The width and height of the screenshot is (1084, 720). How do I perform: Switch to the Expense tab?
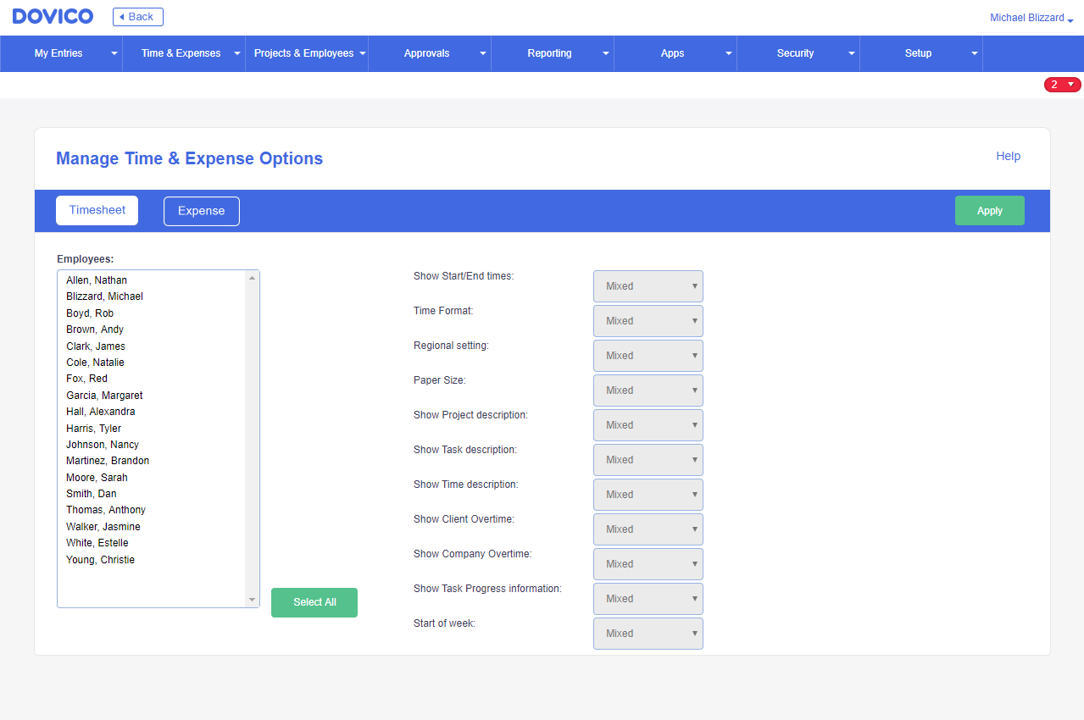pyautogui.click(x=201, y=210)
